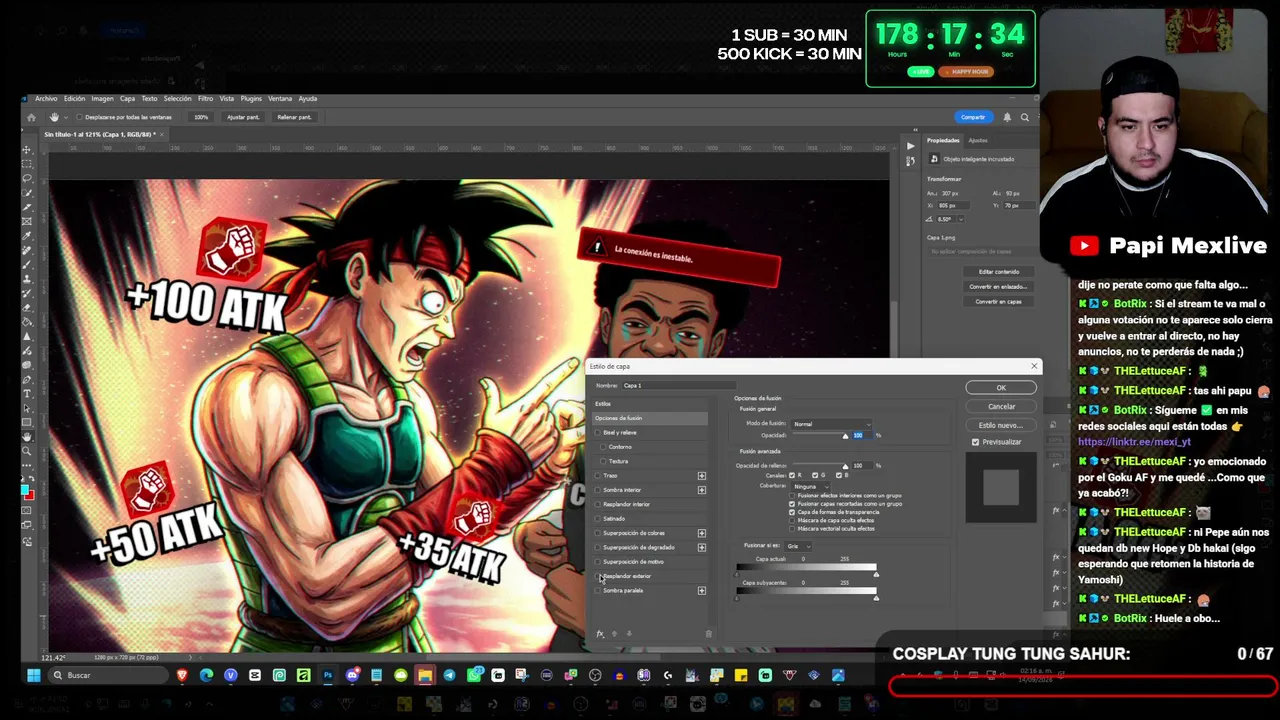
Task: Click the delete effect trash icon
Action: pyautogui.click(x=709, y=633)
